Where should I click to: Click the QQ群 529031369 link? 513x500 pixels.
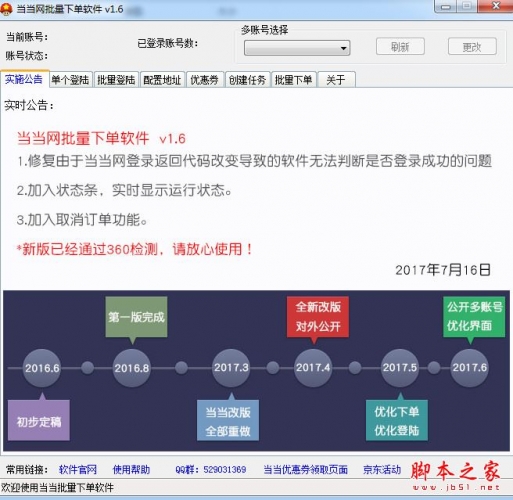pos(211,470)
